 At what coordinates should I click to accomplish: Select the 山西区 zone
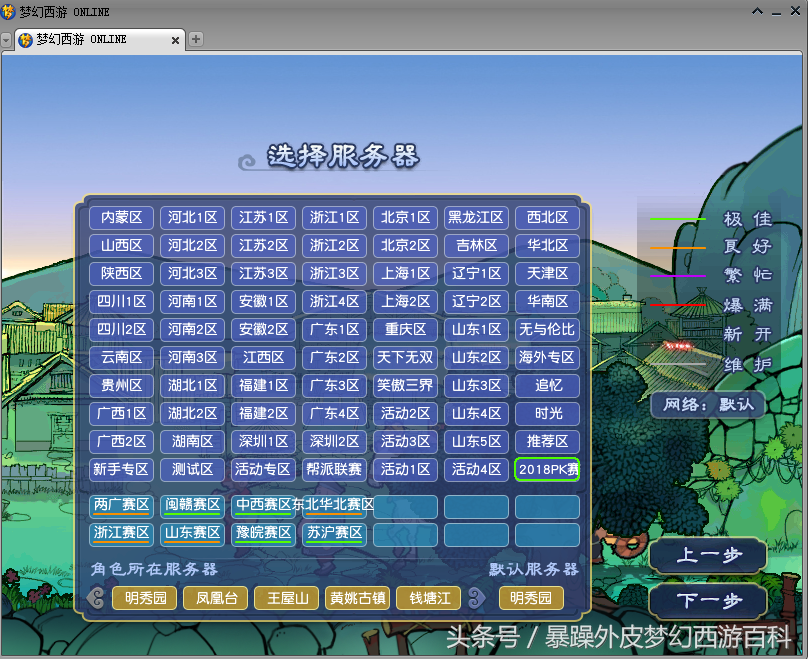click(121, 245)
